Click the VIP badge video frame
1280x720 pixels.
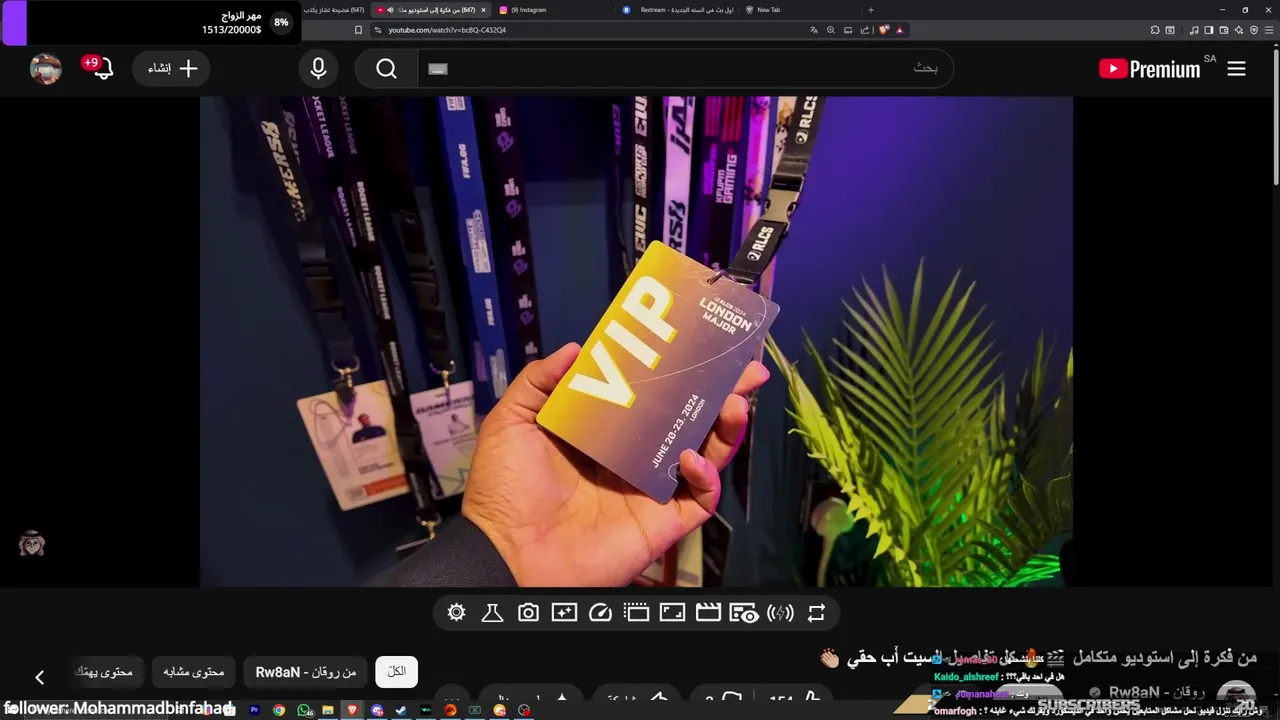[x=636, y=341]
